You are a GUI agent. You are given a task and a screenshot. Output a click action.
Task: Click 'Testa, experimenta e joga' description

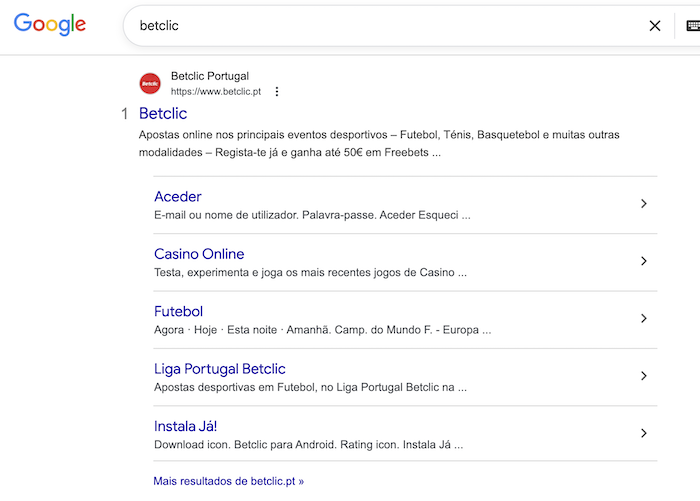click(310, 272)
